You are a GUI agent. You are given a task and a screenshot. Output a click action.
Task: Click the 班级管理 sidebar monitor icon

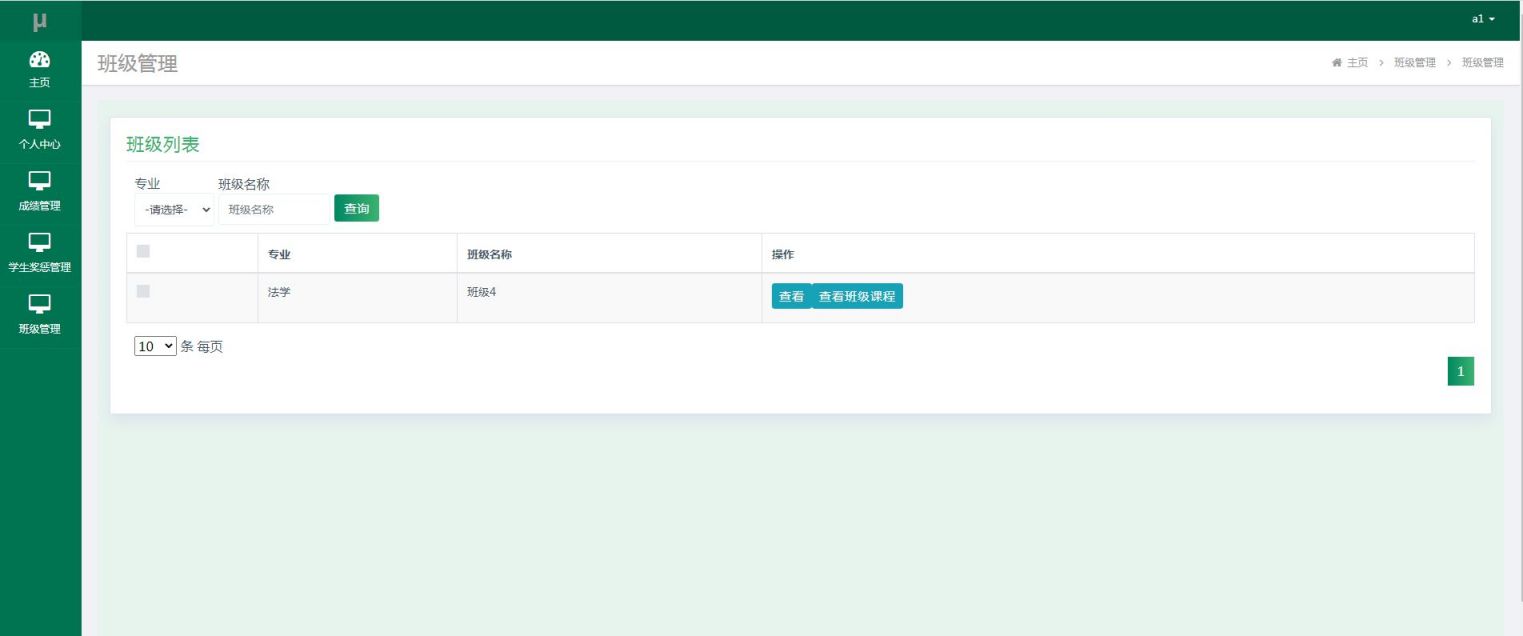click(40, 304)
